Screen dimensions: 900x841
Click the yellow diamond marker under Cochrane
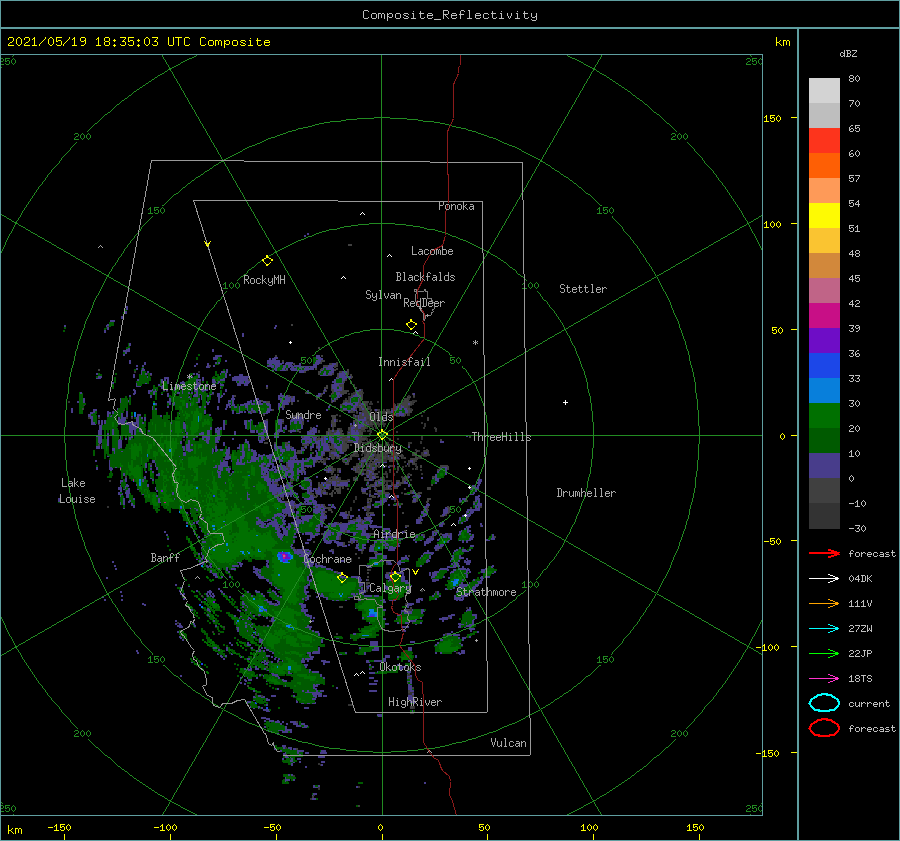click(x=342, y=577)
